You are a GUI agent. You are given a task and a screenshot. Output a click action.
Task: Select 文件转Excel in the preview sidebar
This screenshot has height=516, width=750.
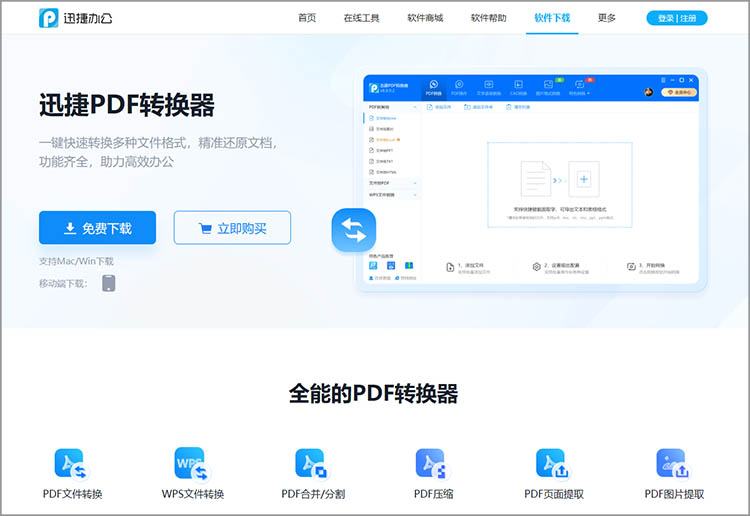[385, 140]
